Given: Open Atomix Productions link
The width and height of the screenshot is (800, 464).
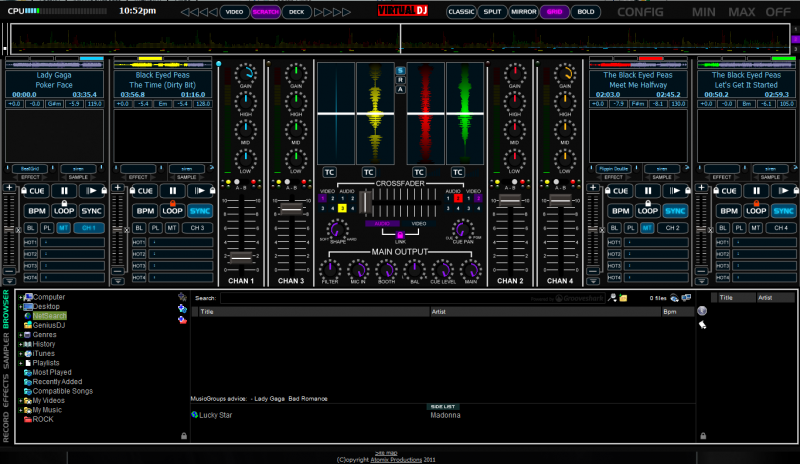Looking at the screenshot, I should 396,460.
